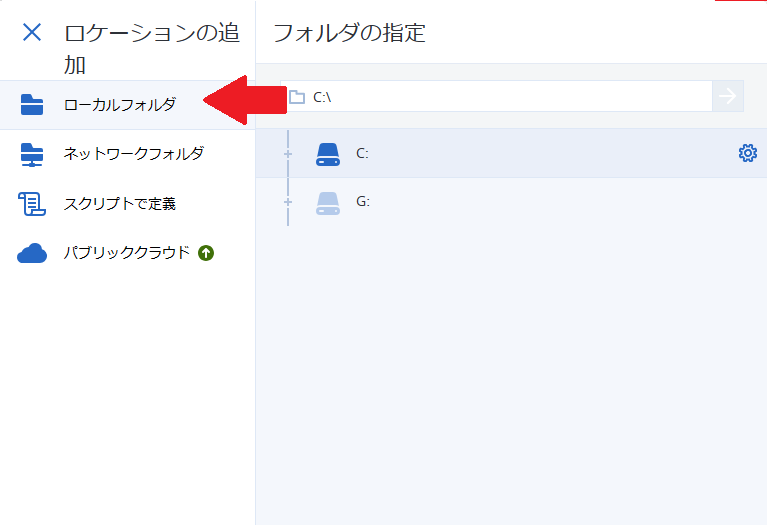Close the ロケーションの追加 panel with X
The width and height of the screenshot is (767, 525).
pos(32,32)
